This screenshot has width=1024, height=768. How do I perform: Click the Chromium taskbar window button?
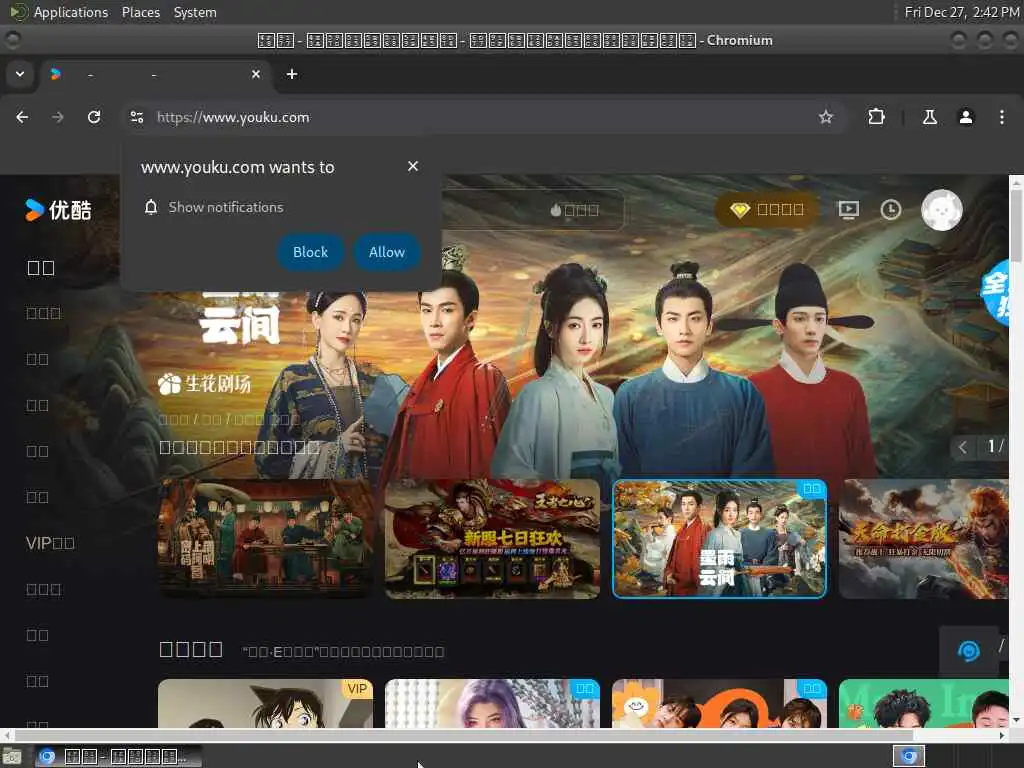[118, 756]
